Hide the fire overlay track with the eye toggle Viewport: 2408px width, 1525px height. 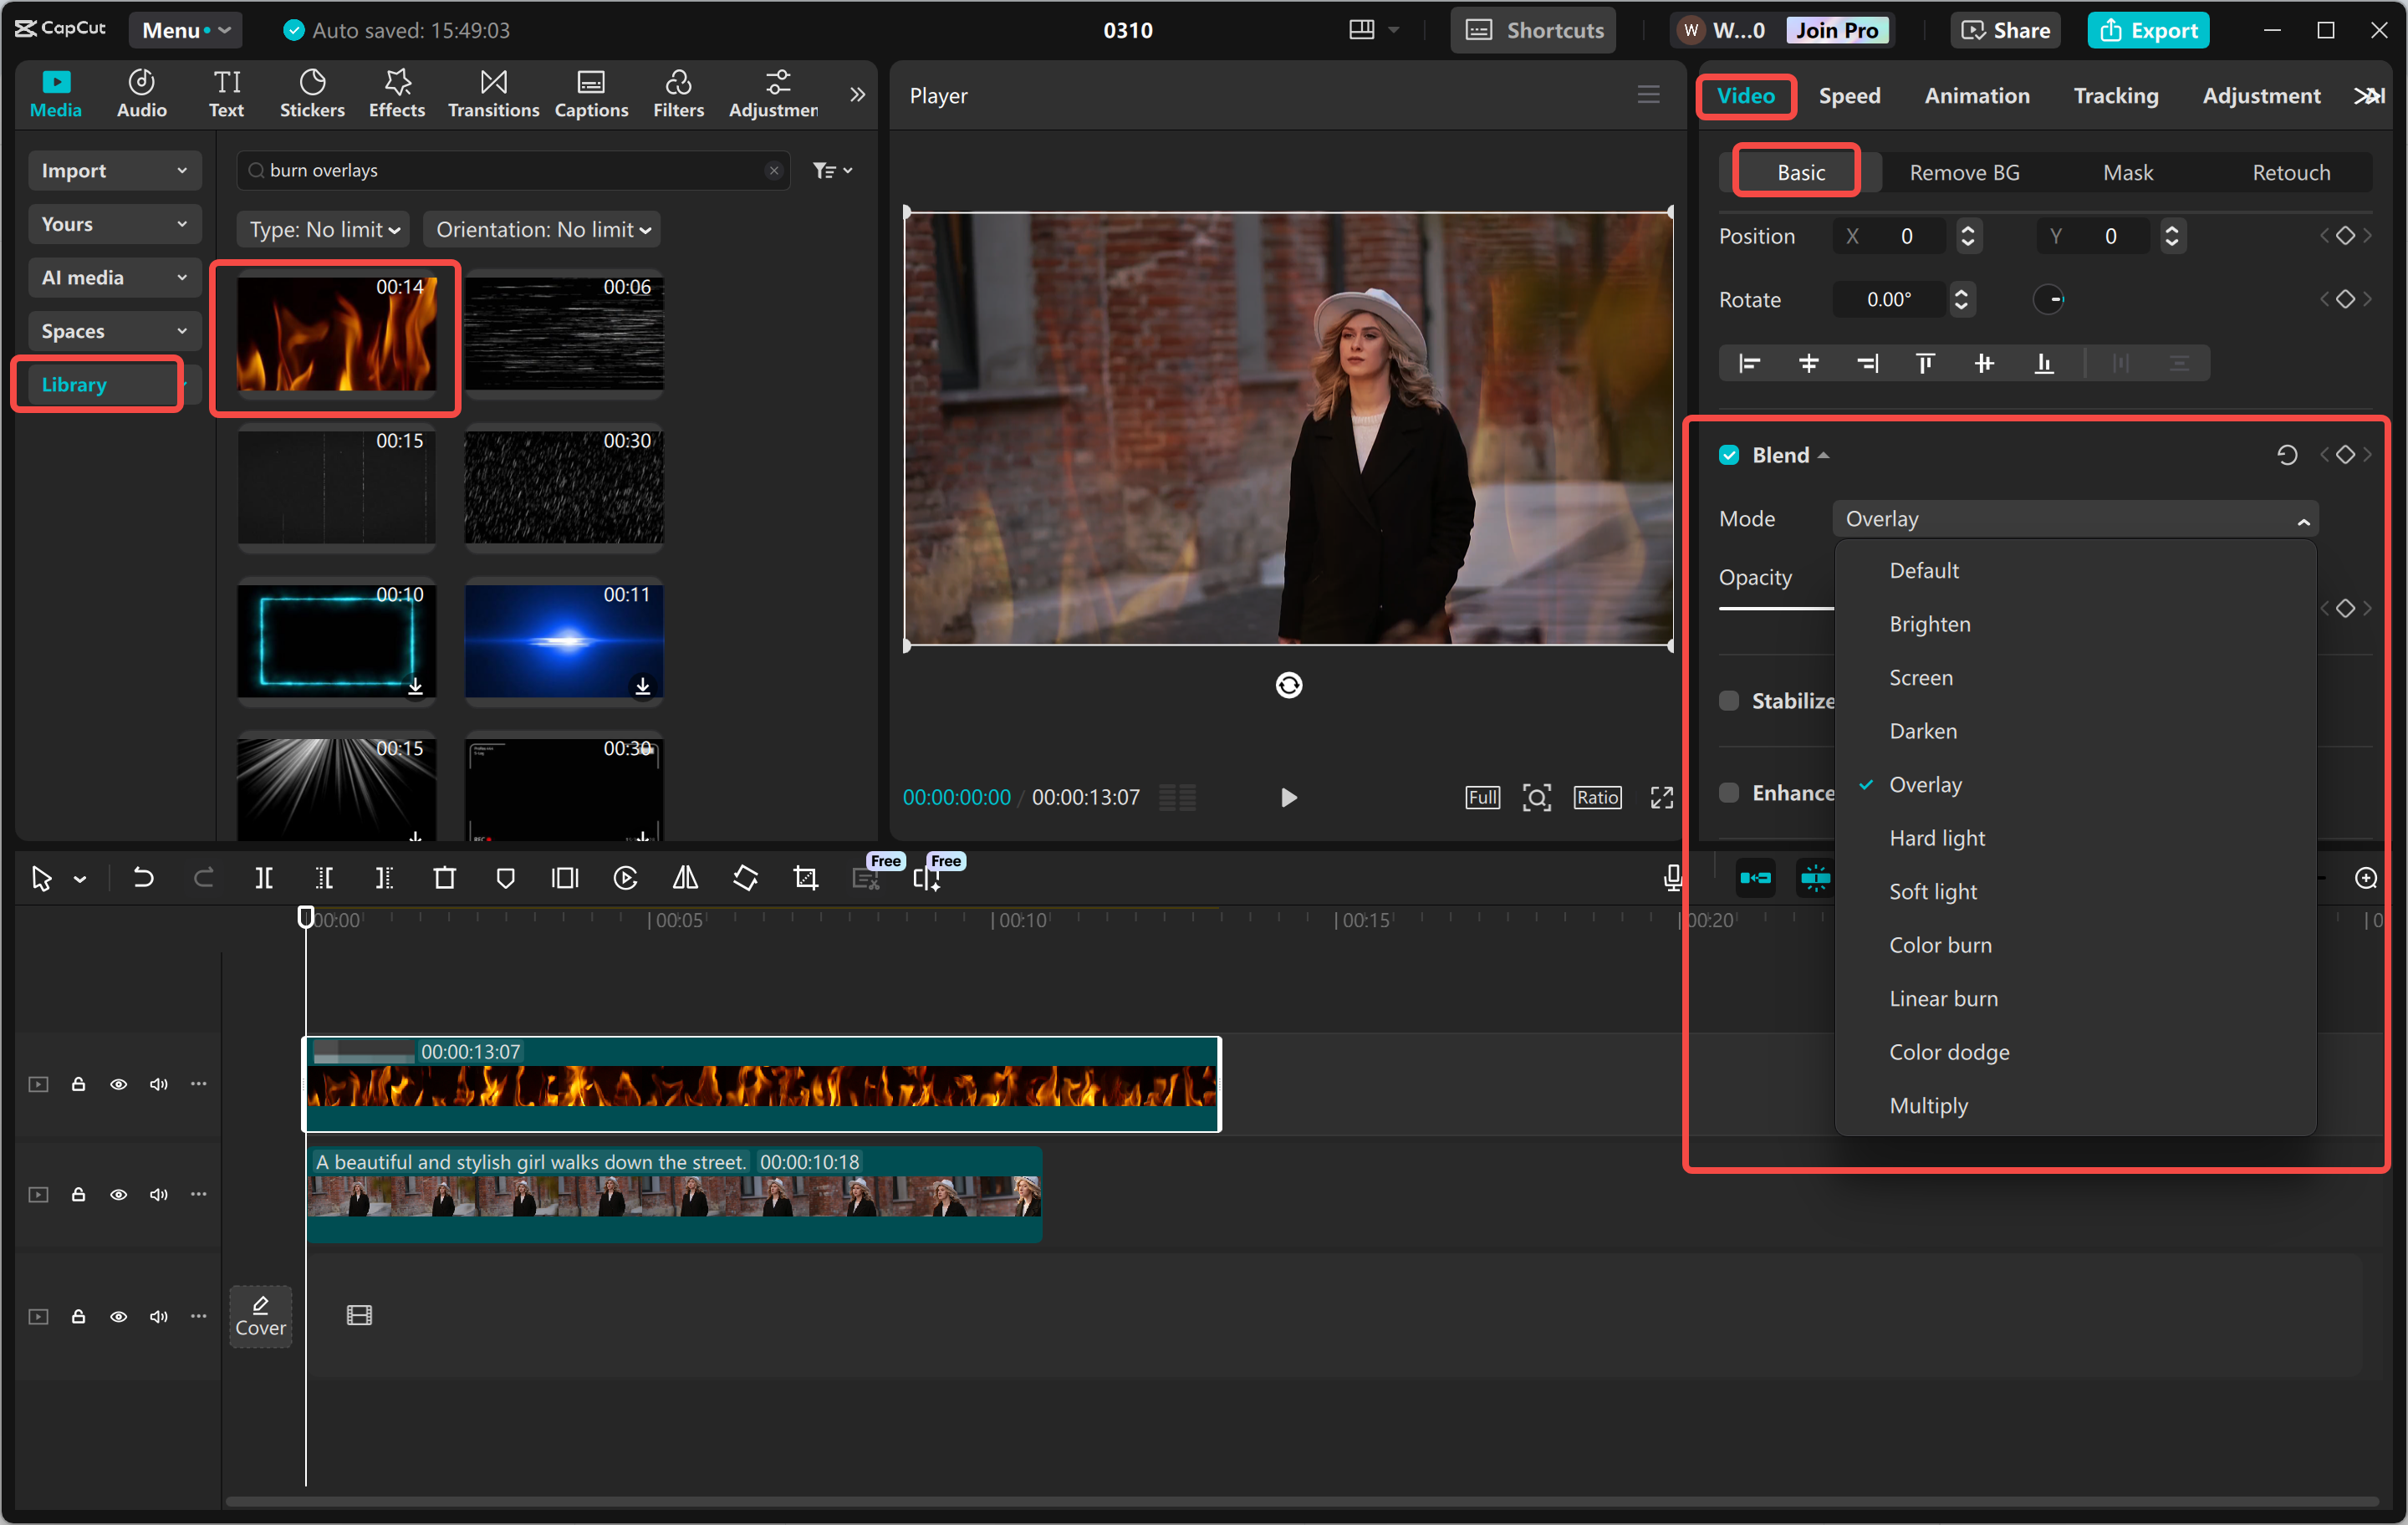[118, 1084]
